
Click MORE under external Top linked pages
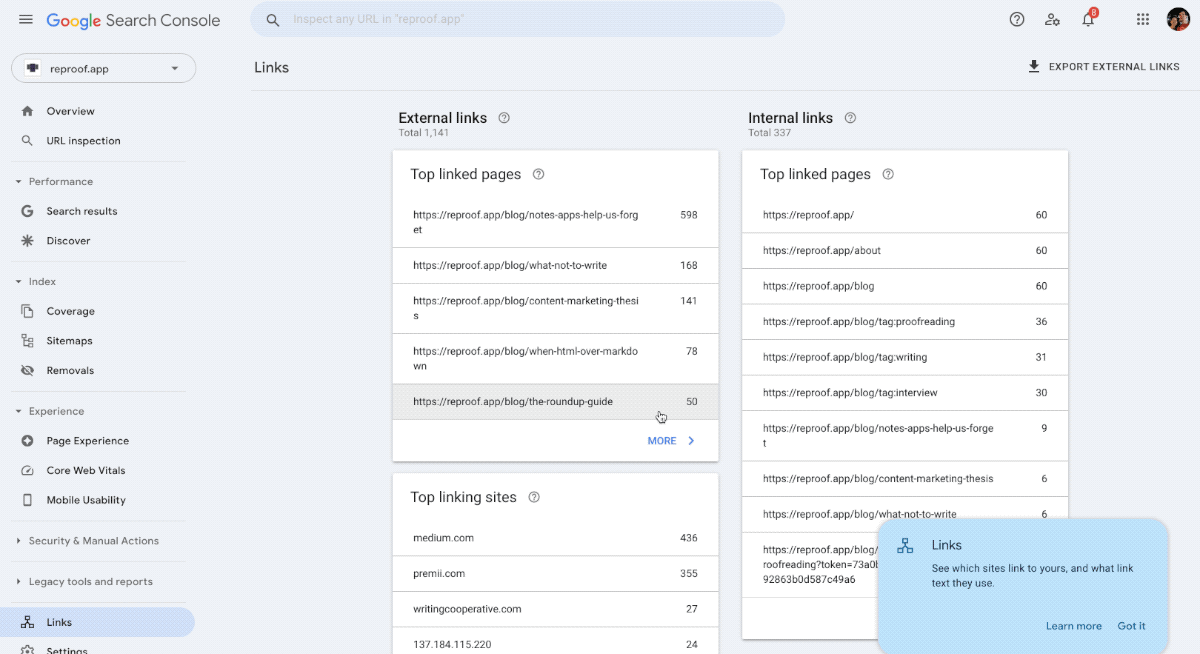tap(671, 441)
